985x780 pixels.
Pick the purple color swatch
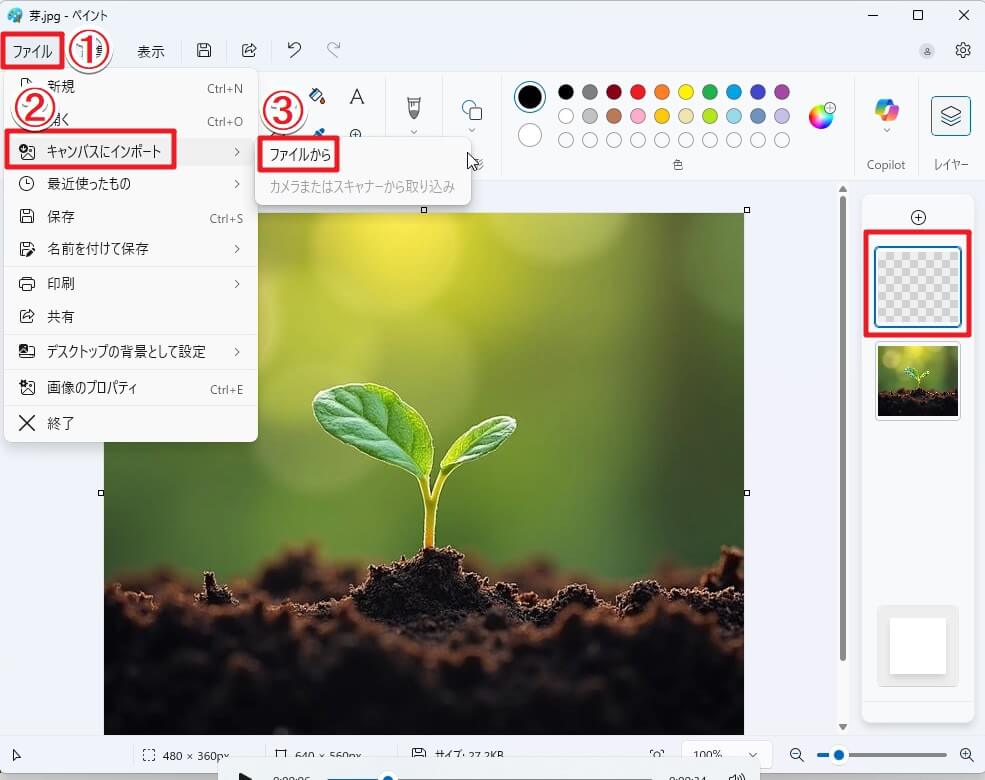[x=781, y=92]
